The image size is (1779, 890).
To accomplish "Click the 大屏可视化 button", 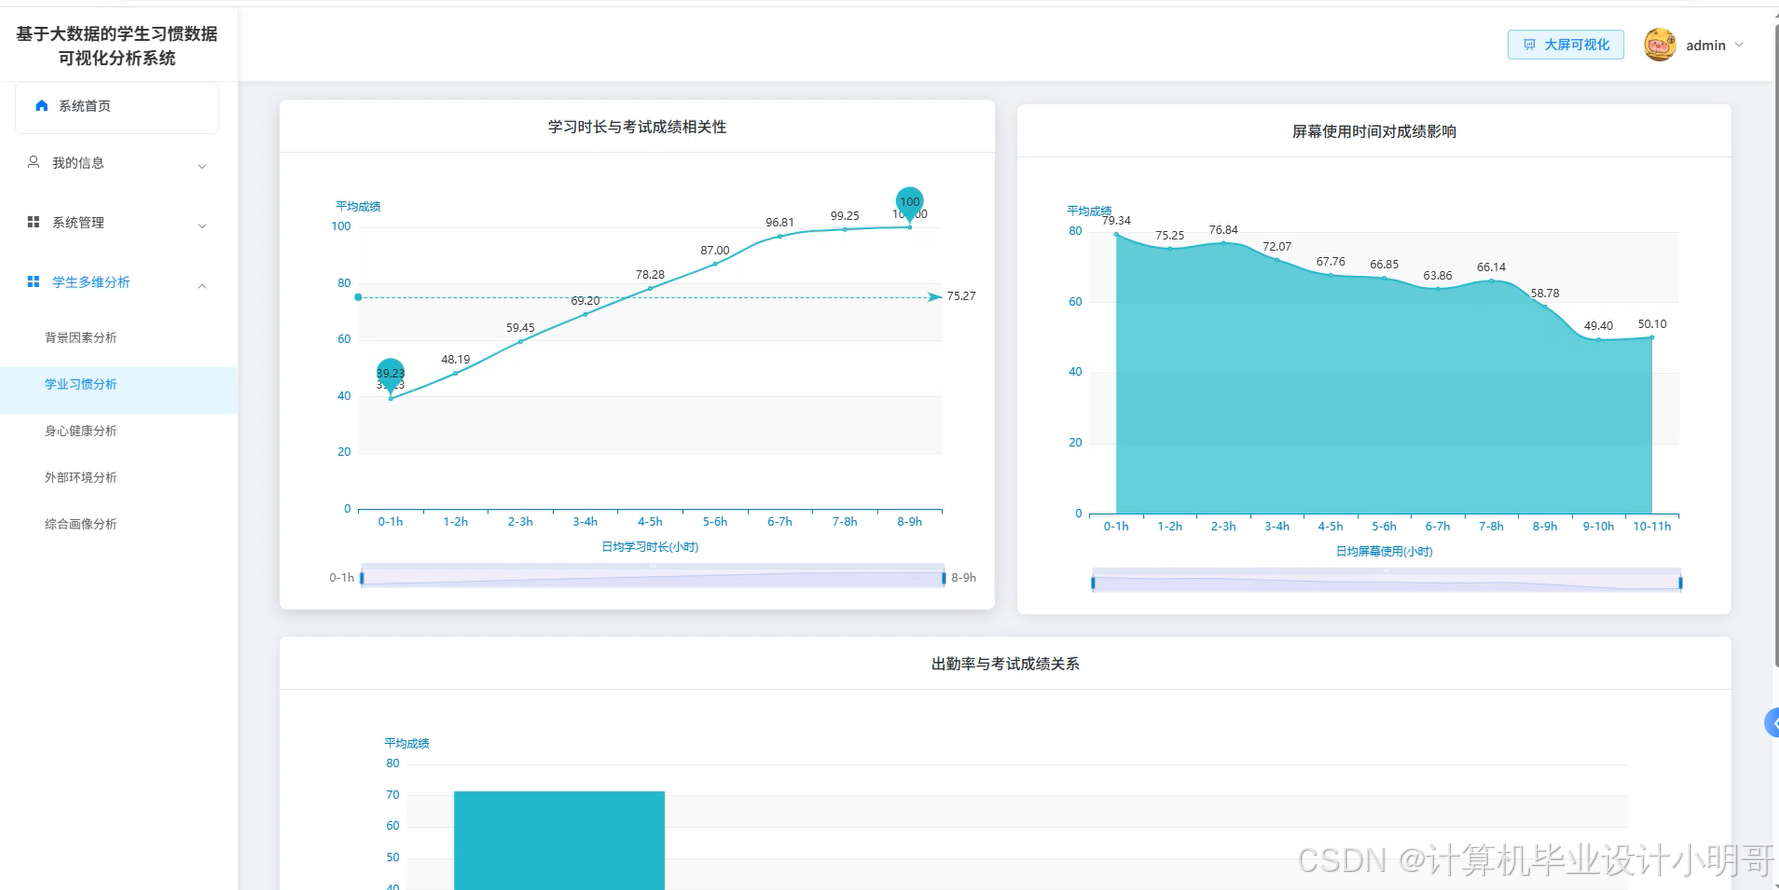I will [x=1565, y=45].
